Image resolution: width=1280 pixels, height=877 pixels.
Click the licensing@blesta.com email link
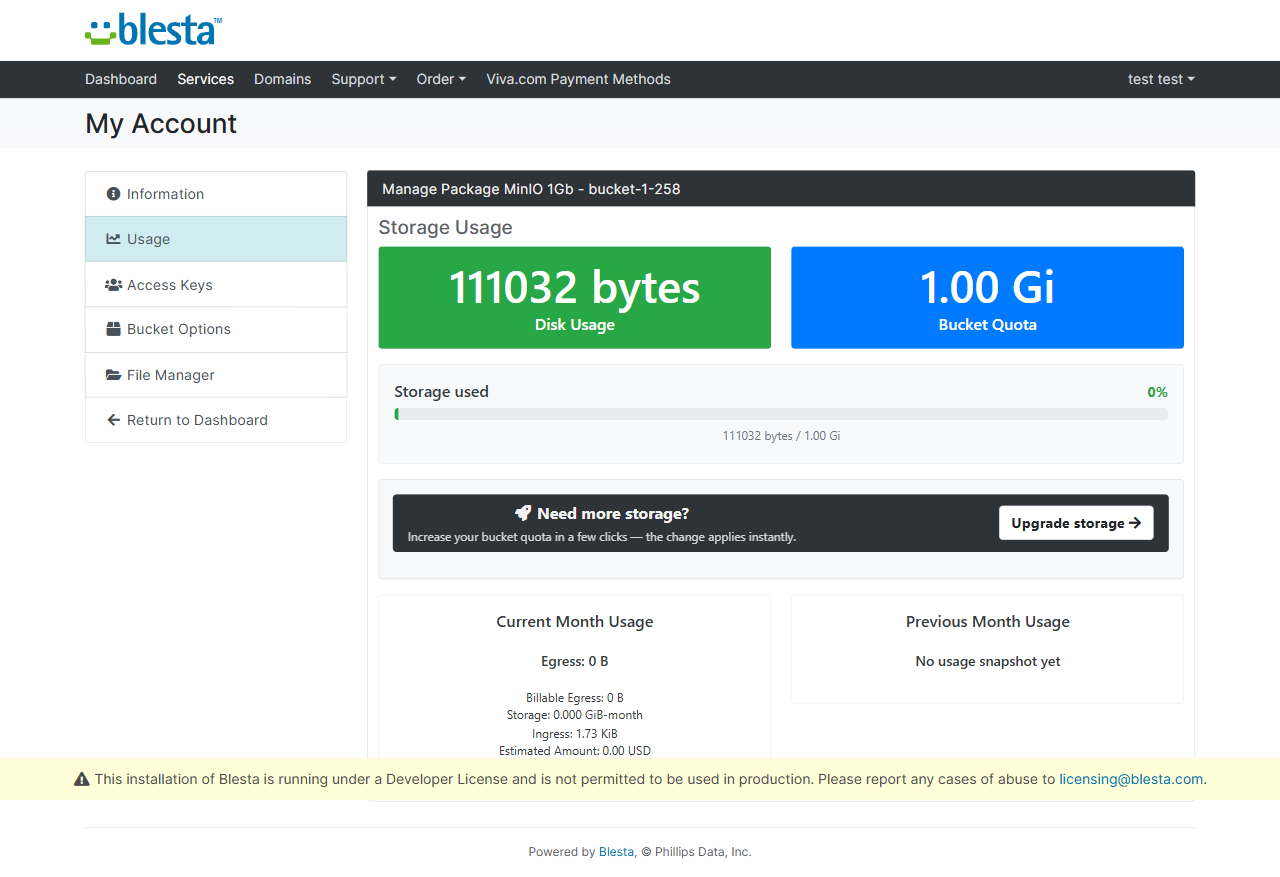point(1131,779)
